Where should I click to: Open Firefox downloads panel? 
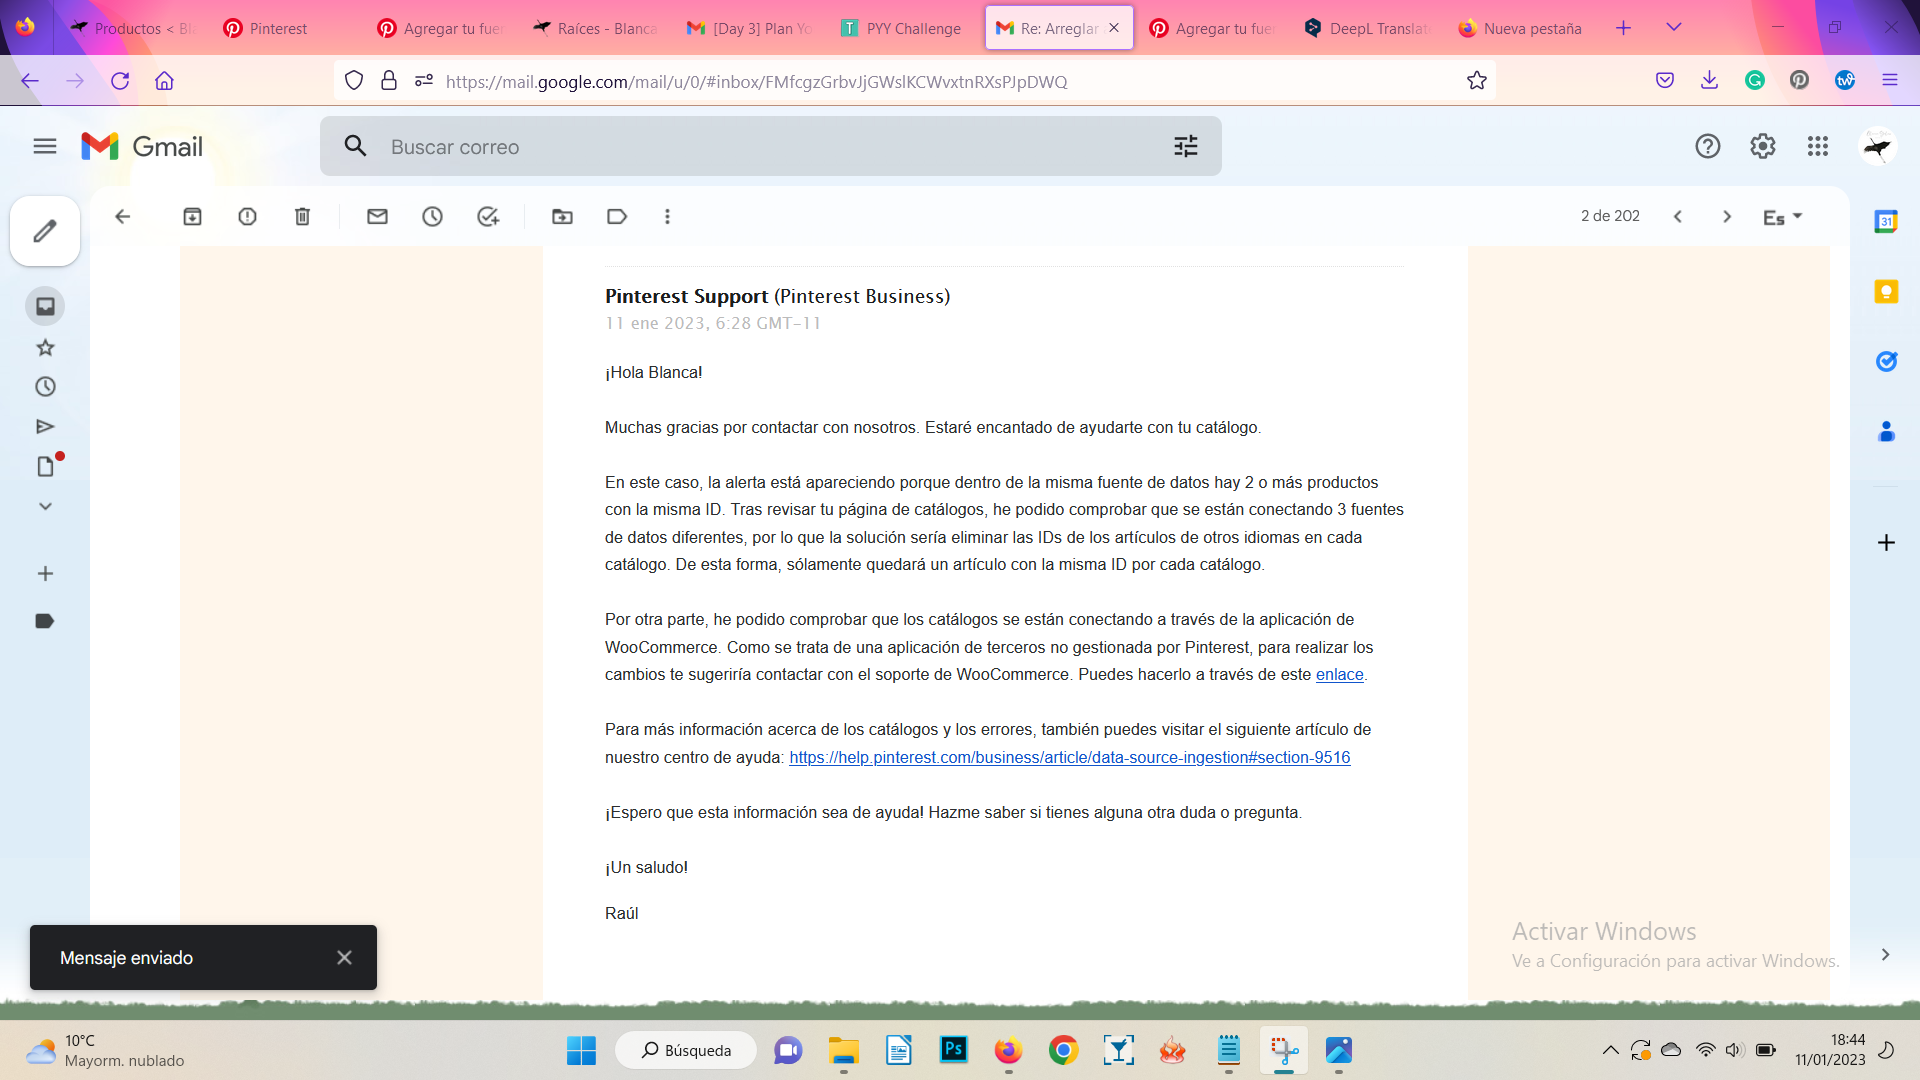point(1709,80)
